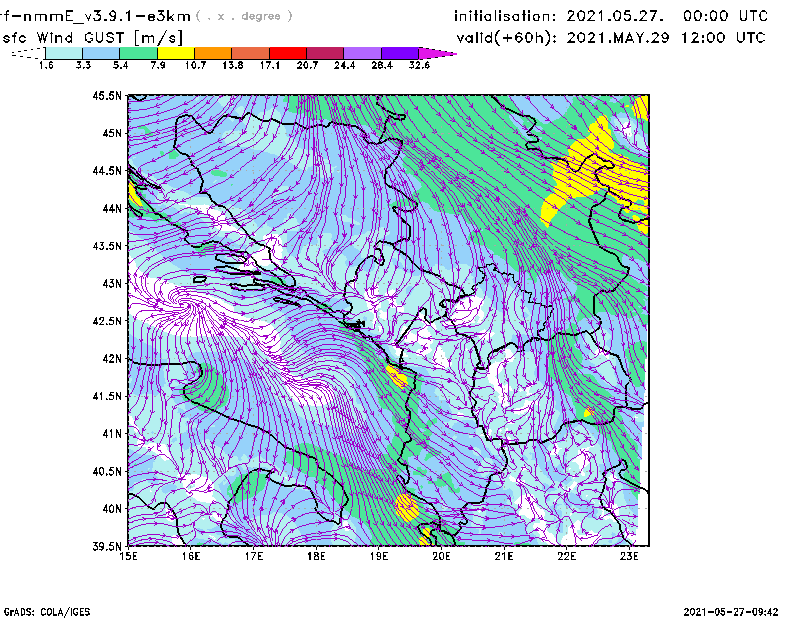Click the "43N" latitude label
The image size is (800, 618).
click(x=112, y=283)
